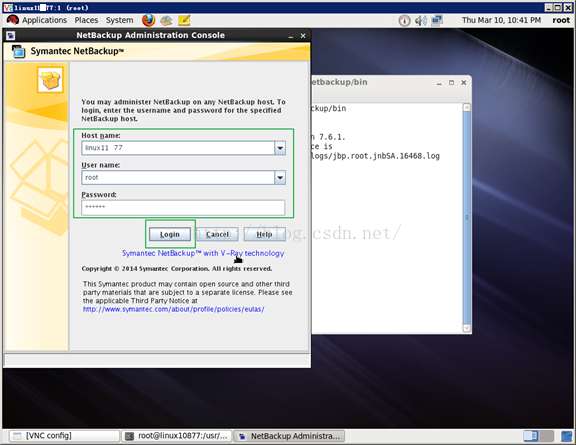Image resolution: width=576 pixels, height=445 pixels.
Task: Expand the Host name dropdown arrow
Action: [280, 148]
